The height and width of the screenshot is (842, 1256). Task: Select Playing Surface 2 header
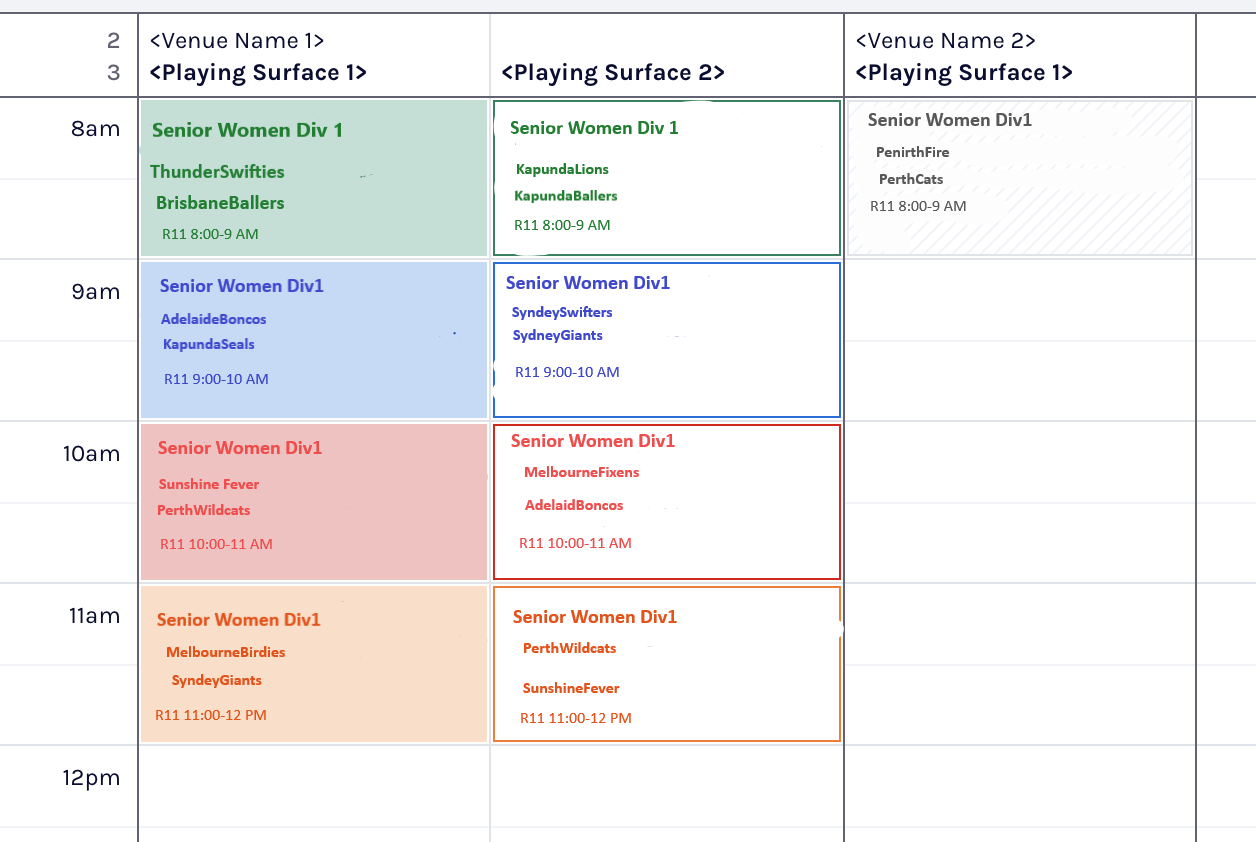(613, 72)
